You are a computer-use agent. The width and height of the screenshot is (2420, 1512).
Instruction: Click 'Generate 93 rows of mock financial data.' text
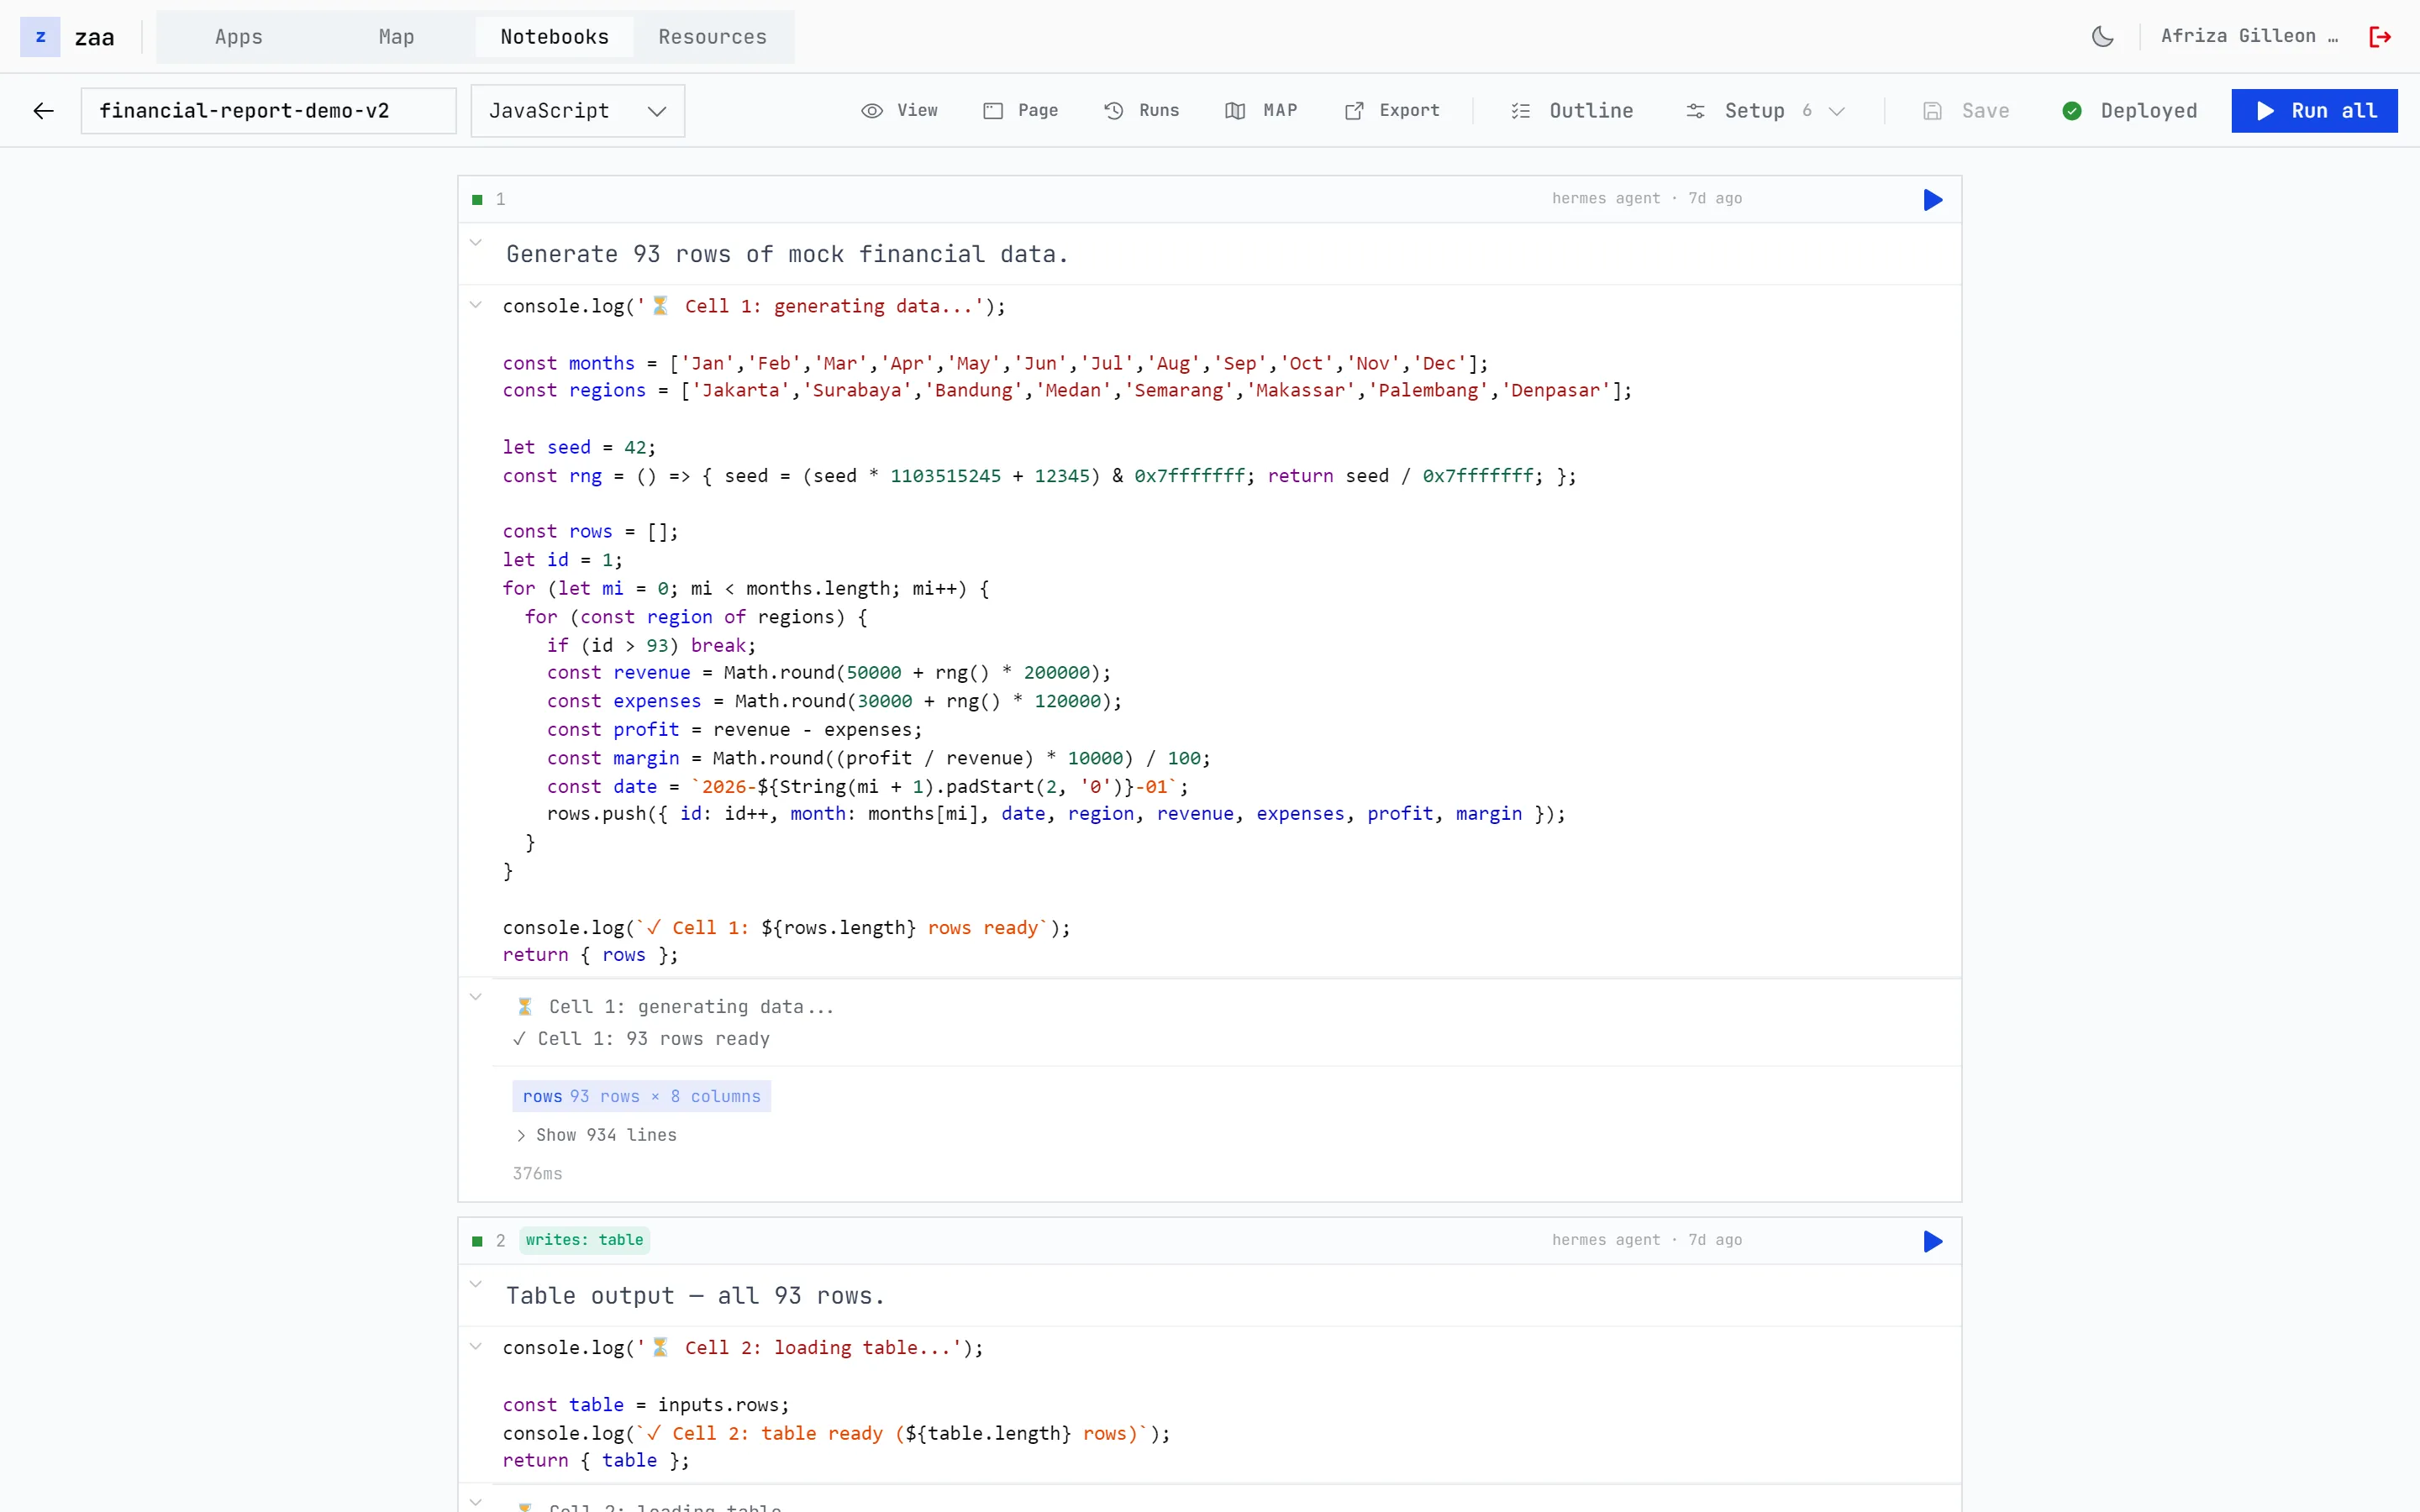pyautogui.click(x=787, y=254)
